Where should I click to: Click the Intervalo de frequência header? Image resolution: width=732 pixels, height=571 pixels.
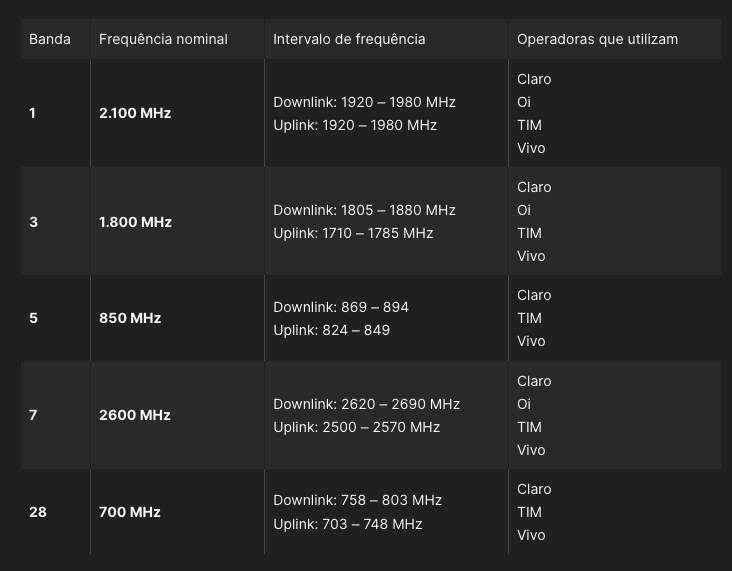pyautogui.click(x=349, y=39)
